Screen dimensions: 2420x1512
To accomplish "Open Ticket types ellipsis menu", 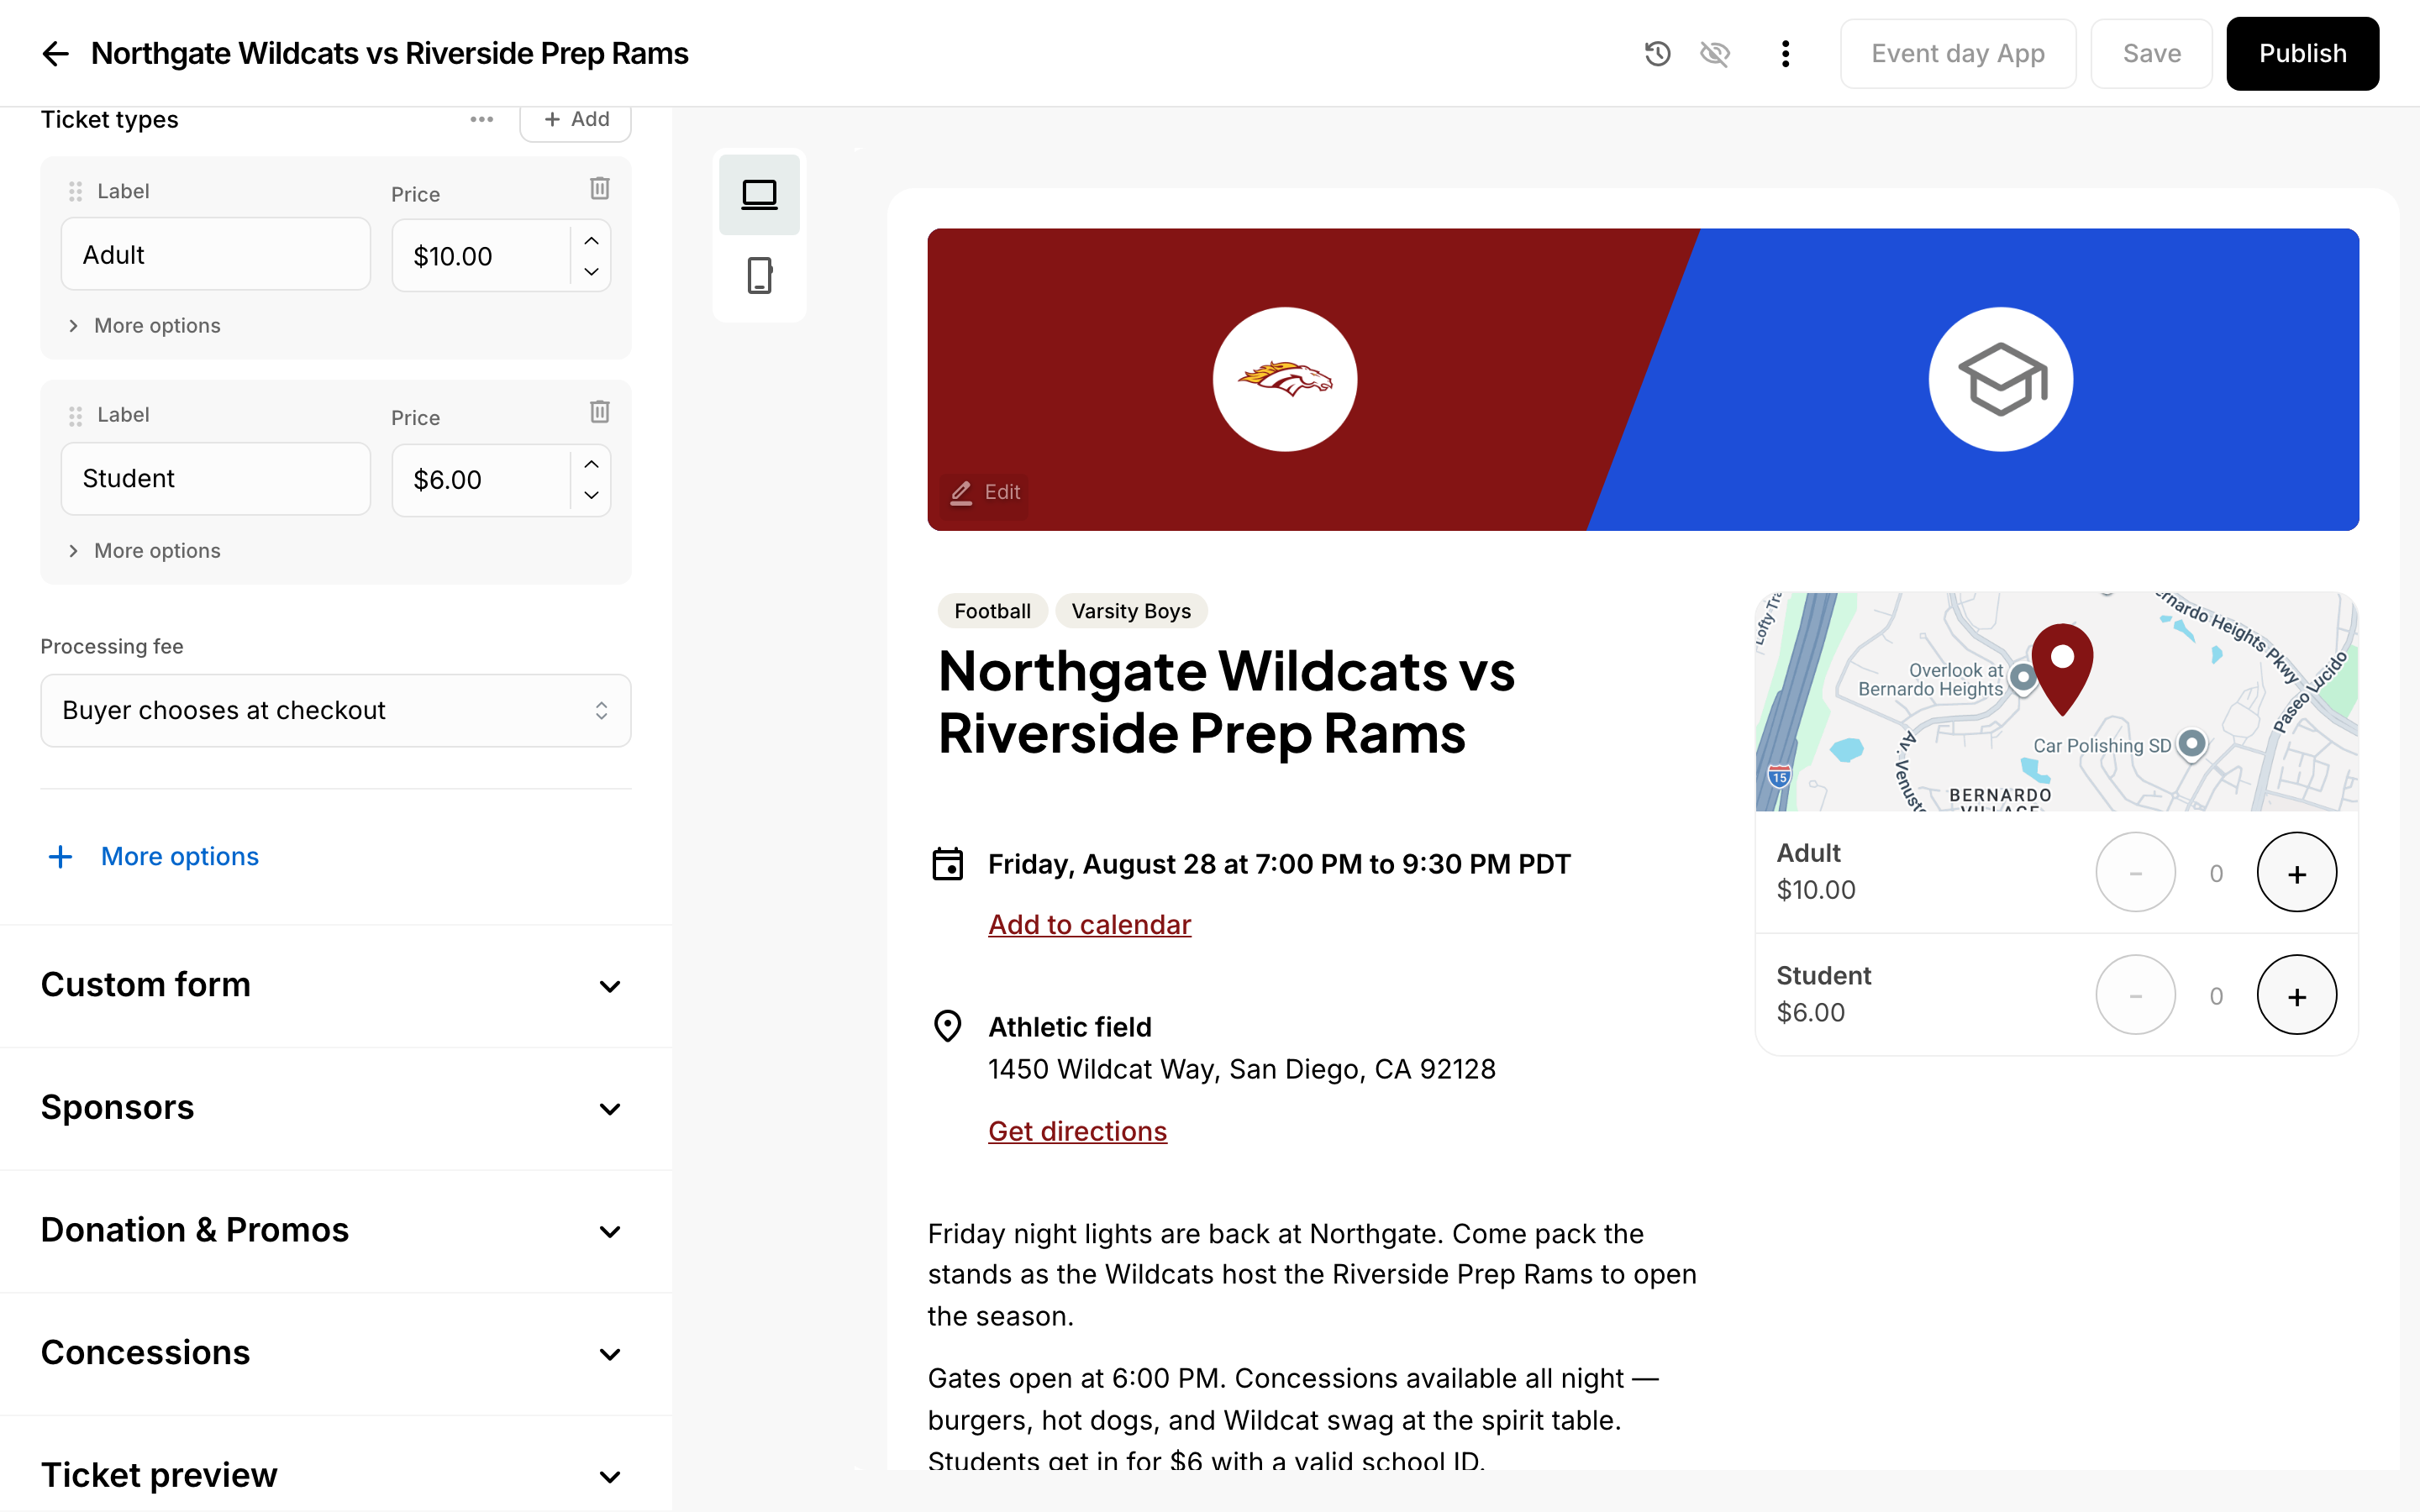I will 482,119.
